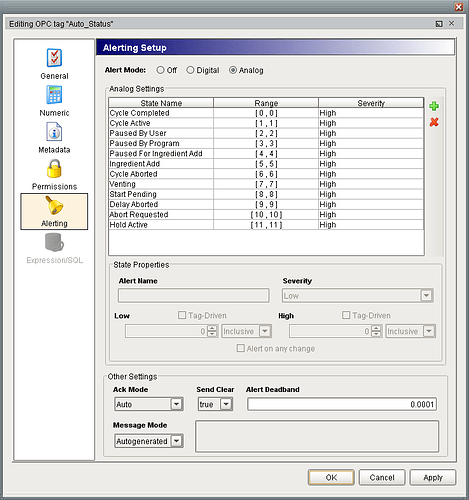The height and width of the screenshot is (500, 469).
Task: Select the Analog alert mode radio button
Action: coord(233,70)
